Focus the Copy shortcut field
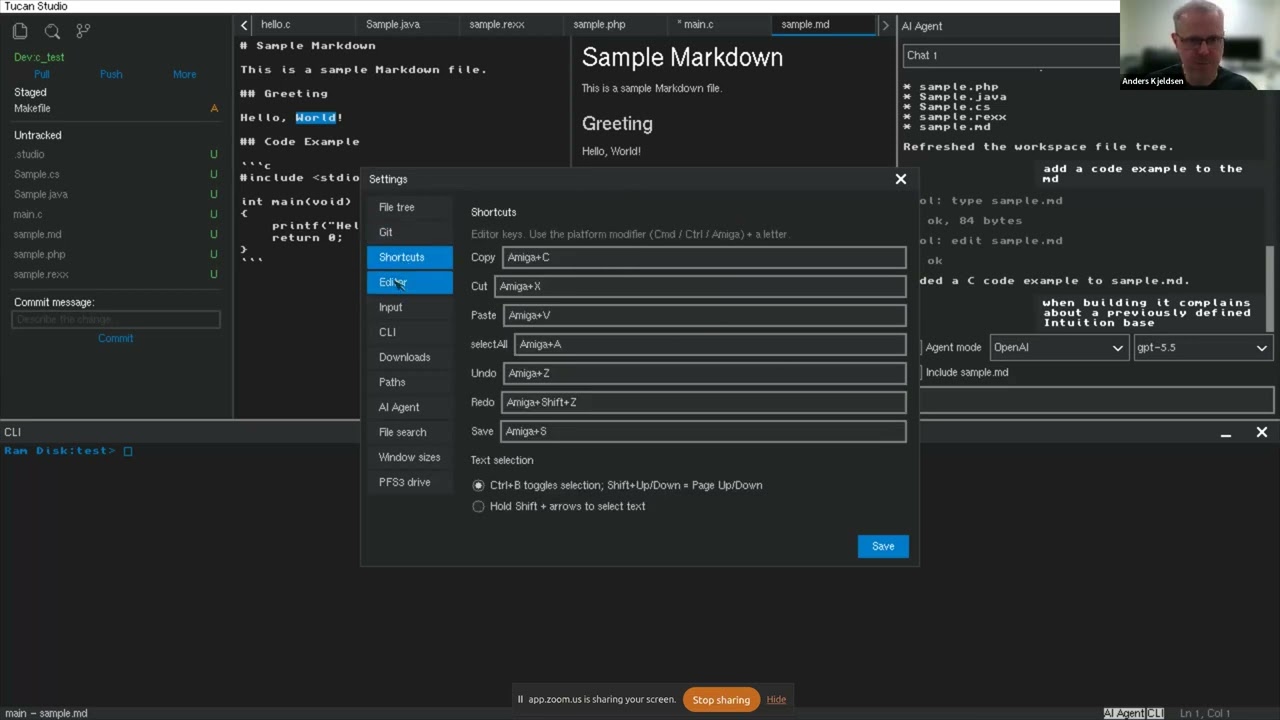Screen dimensions: 1280x720 point(704,257)
